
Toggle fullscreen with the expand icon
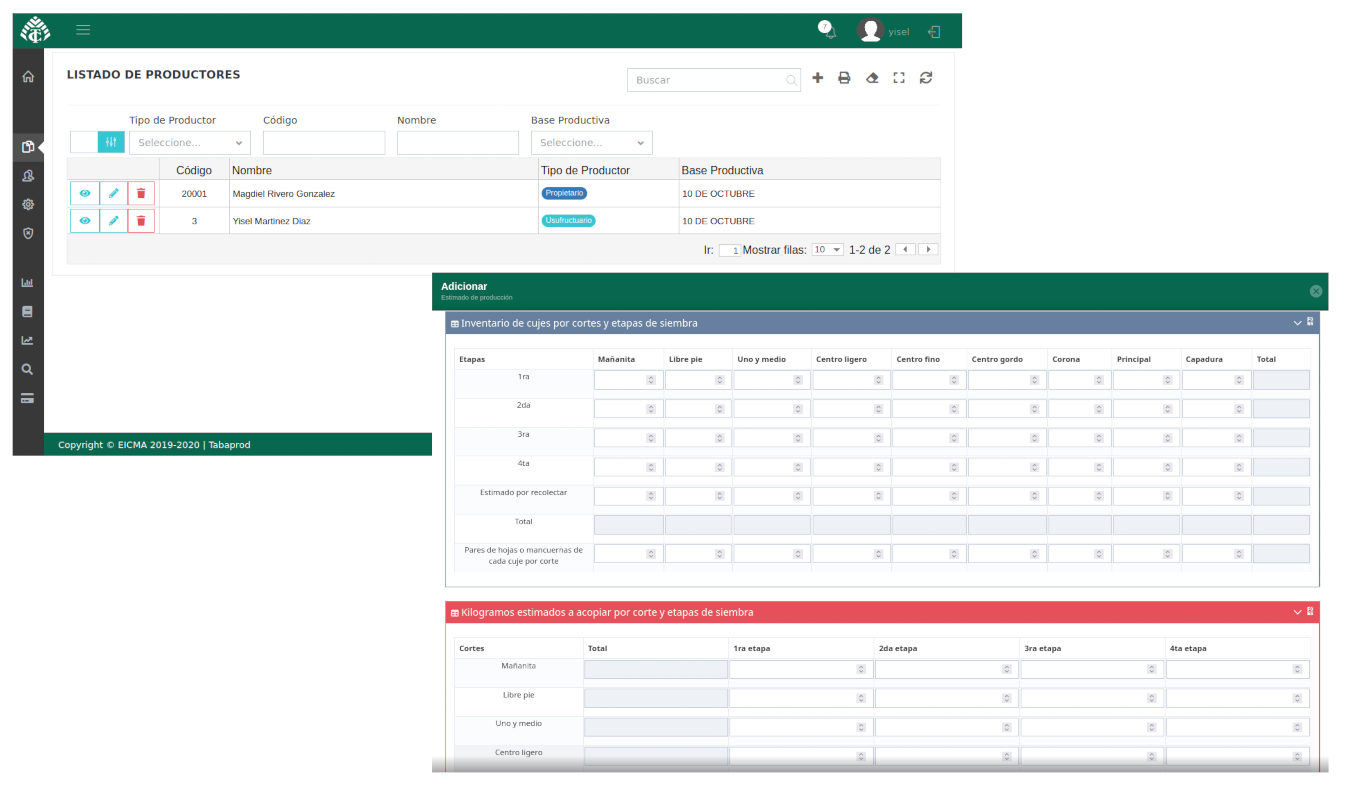tap(899, 78)
